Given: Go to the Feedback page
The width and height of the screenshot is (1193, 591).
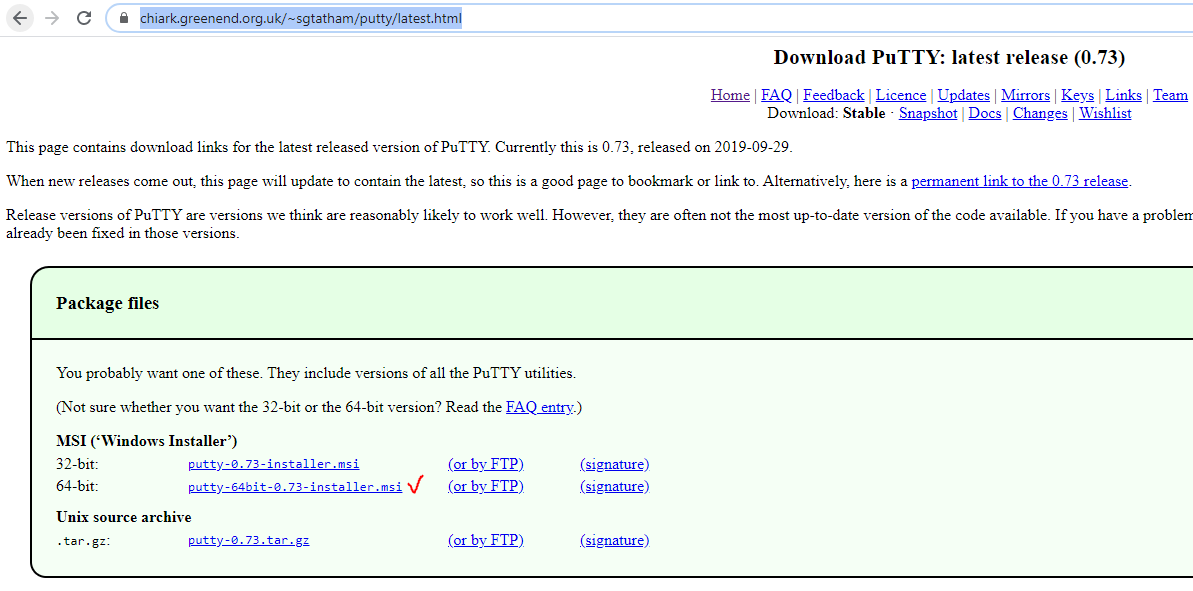Looking at the screenshot, I should click(x=833, y=95).
